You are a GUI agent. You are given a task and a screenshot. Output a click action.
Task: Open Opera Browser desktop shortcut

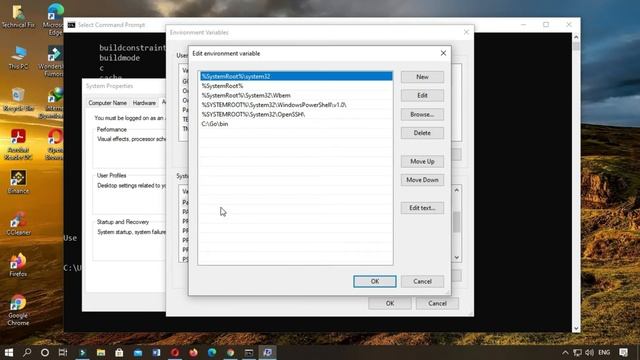tap(55, 144)
